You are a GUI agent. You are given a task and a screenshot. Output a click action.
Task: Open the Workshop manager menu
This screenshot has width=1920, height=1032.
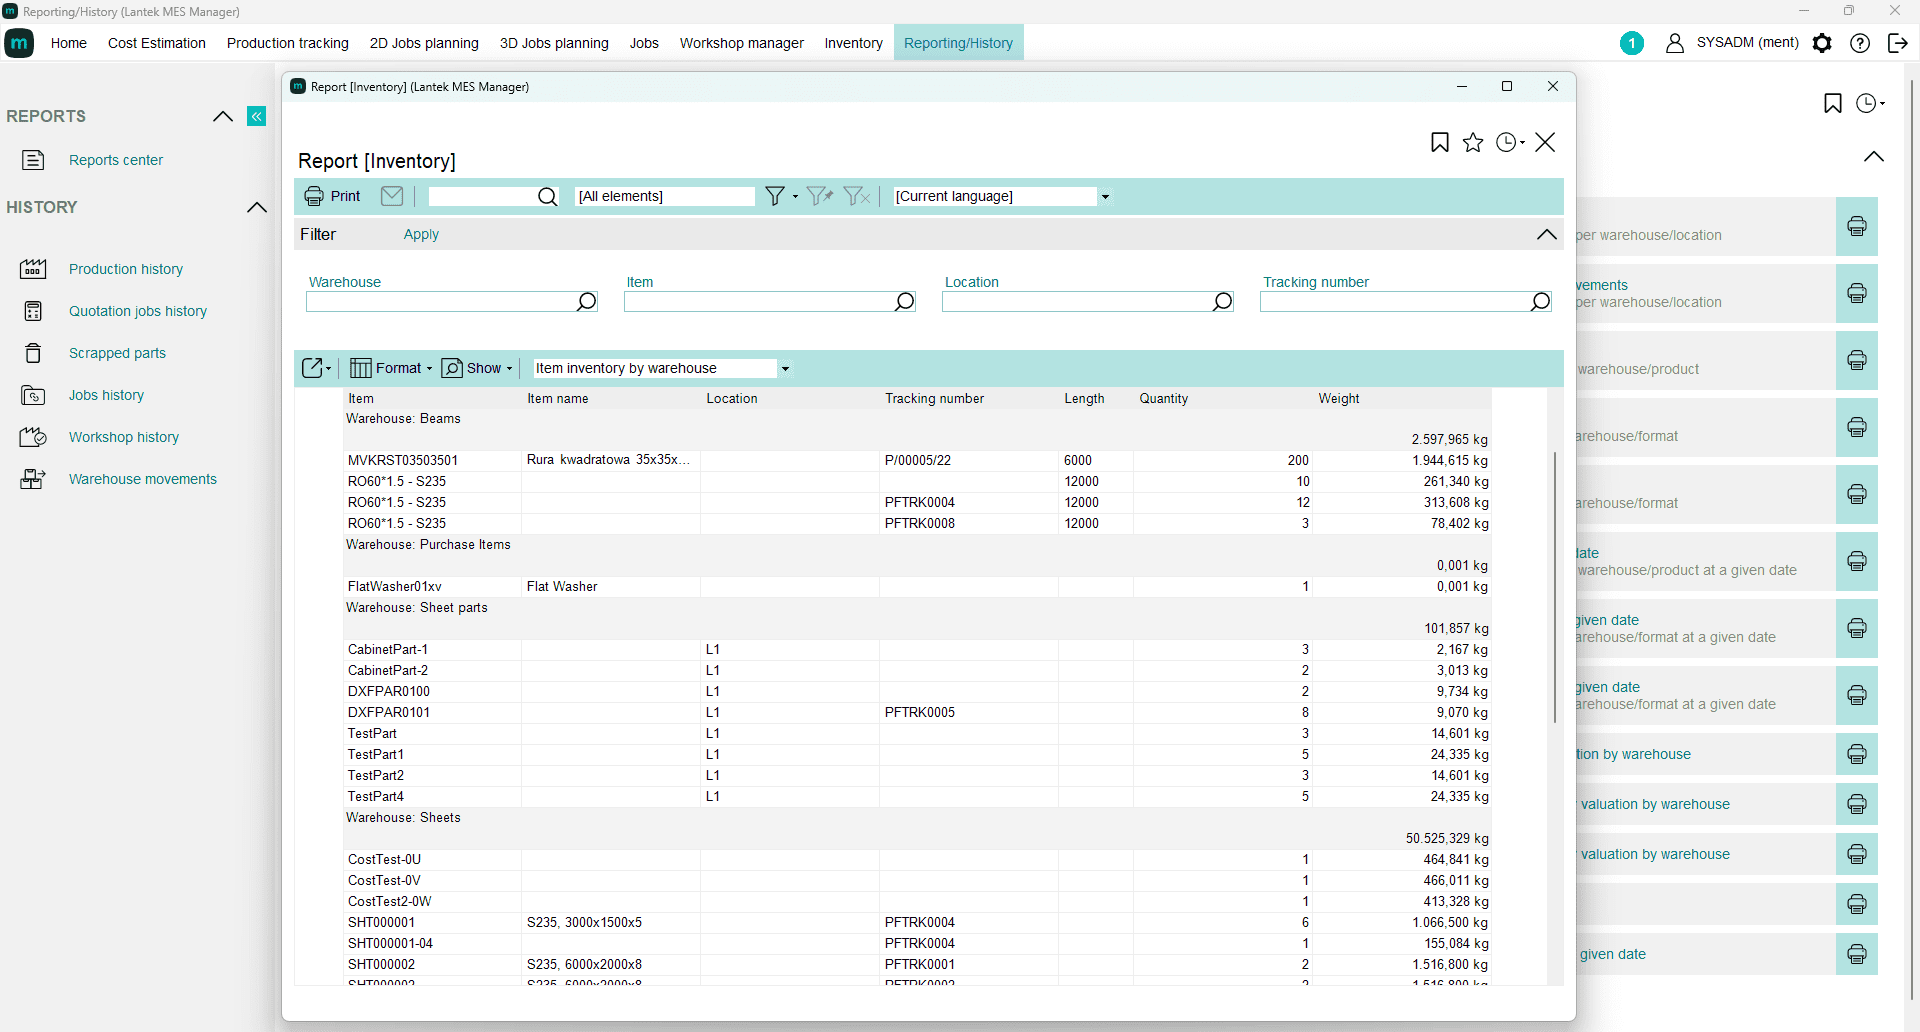tap(741, 43)
